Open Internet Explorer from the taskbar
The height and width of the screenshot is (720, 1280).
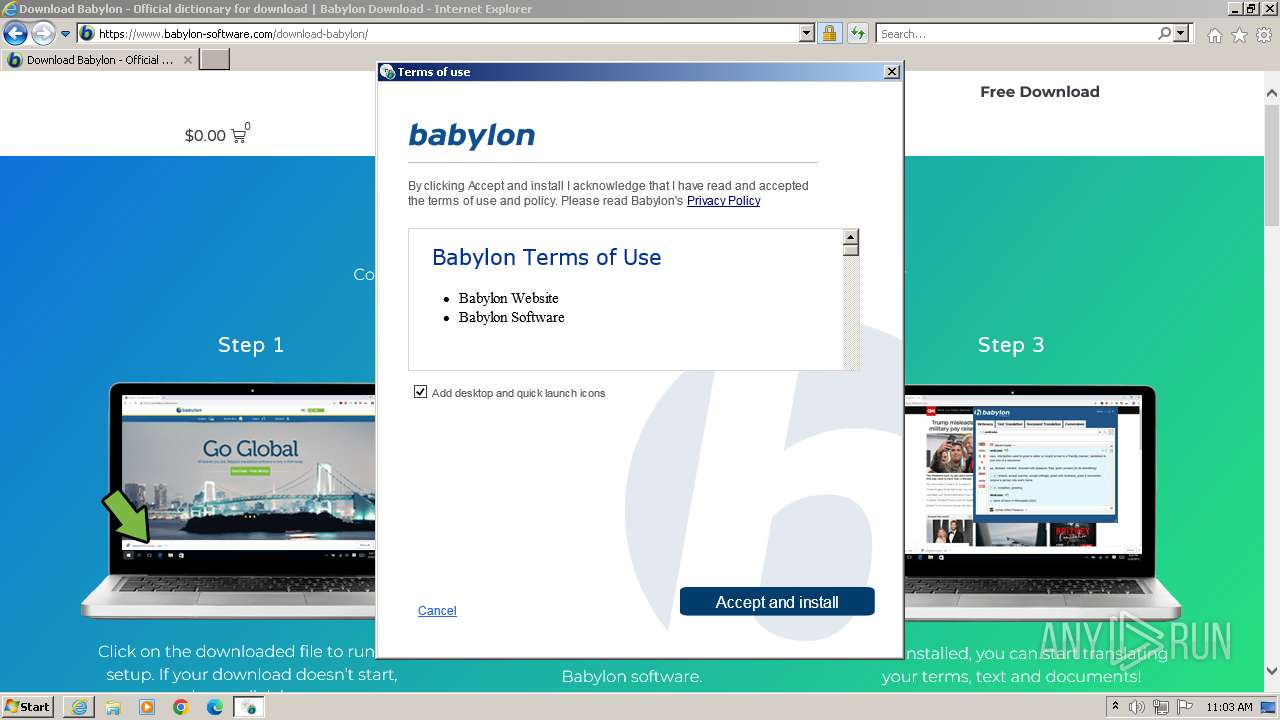80,707
